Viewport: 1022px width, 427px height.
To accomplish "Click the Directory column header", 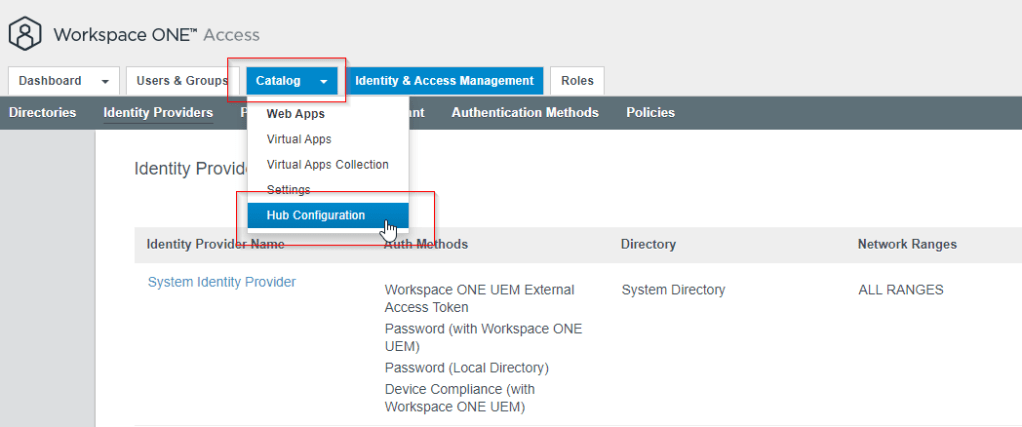I will coord(648,244).
